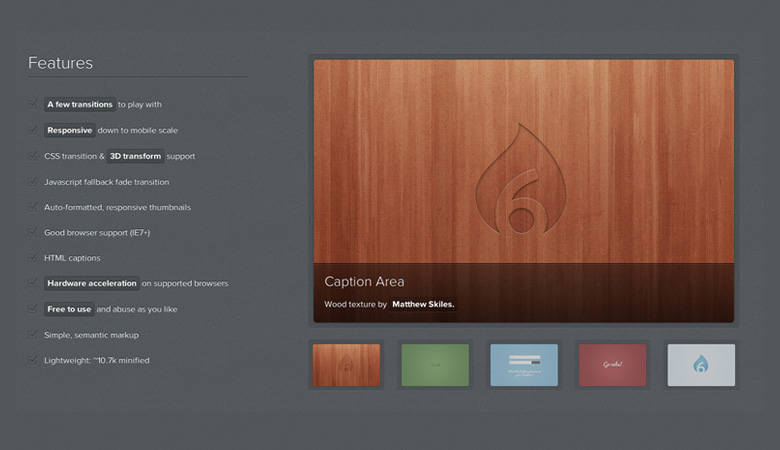Click the 'Free to use' highlighted label

(69, 309)
